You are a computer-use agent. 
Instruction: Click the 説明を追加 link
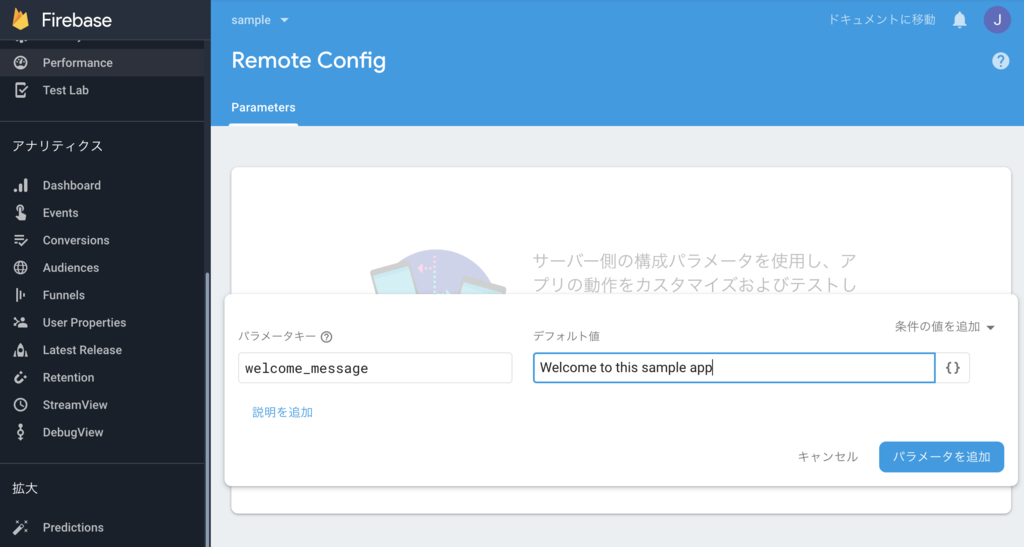point(283,413)
